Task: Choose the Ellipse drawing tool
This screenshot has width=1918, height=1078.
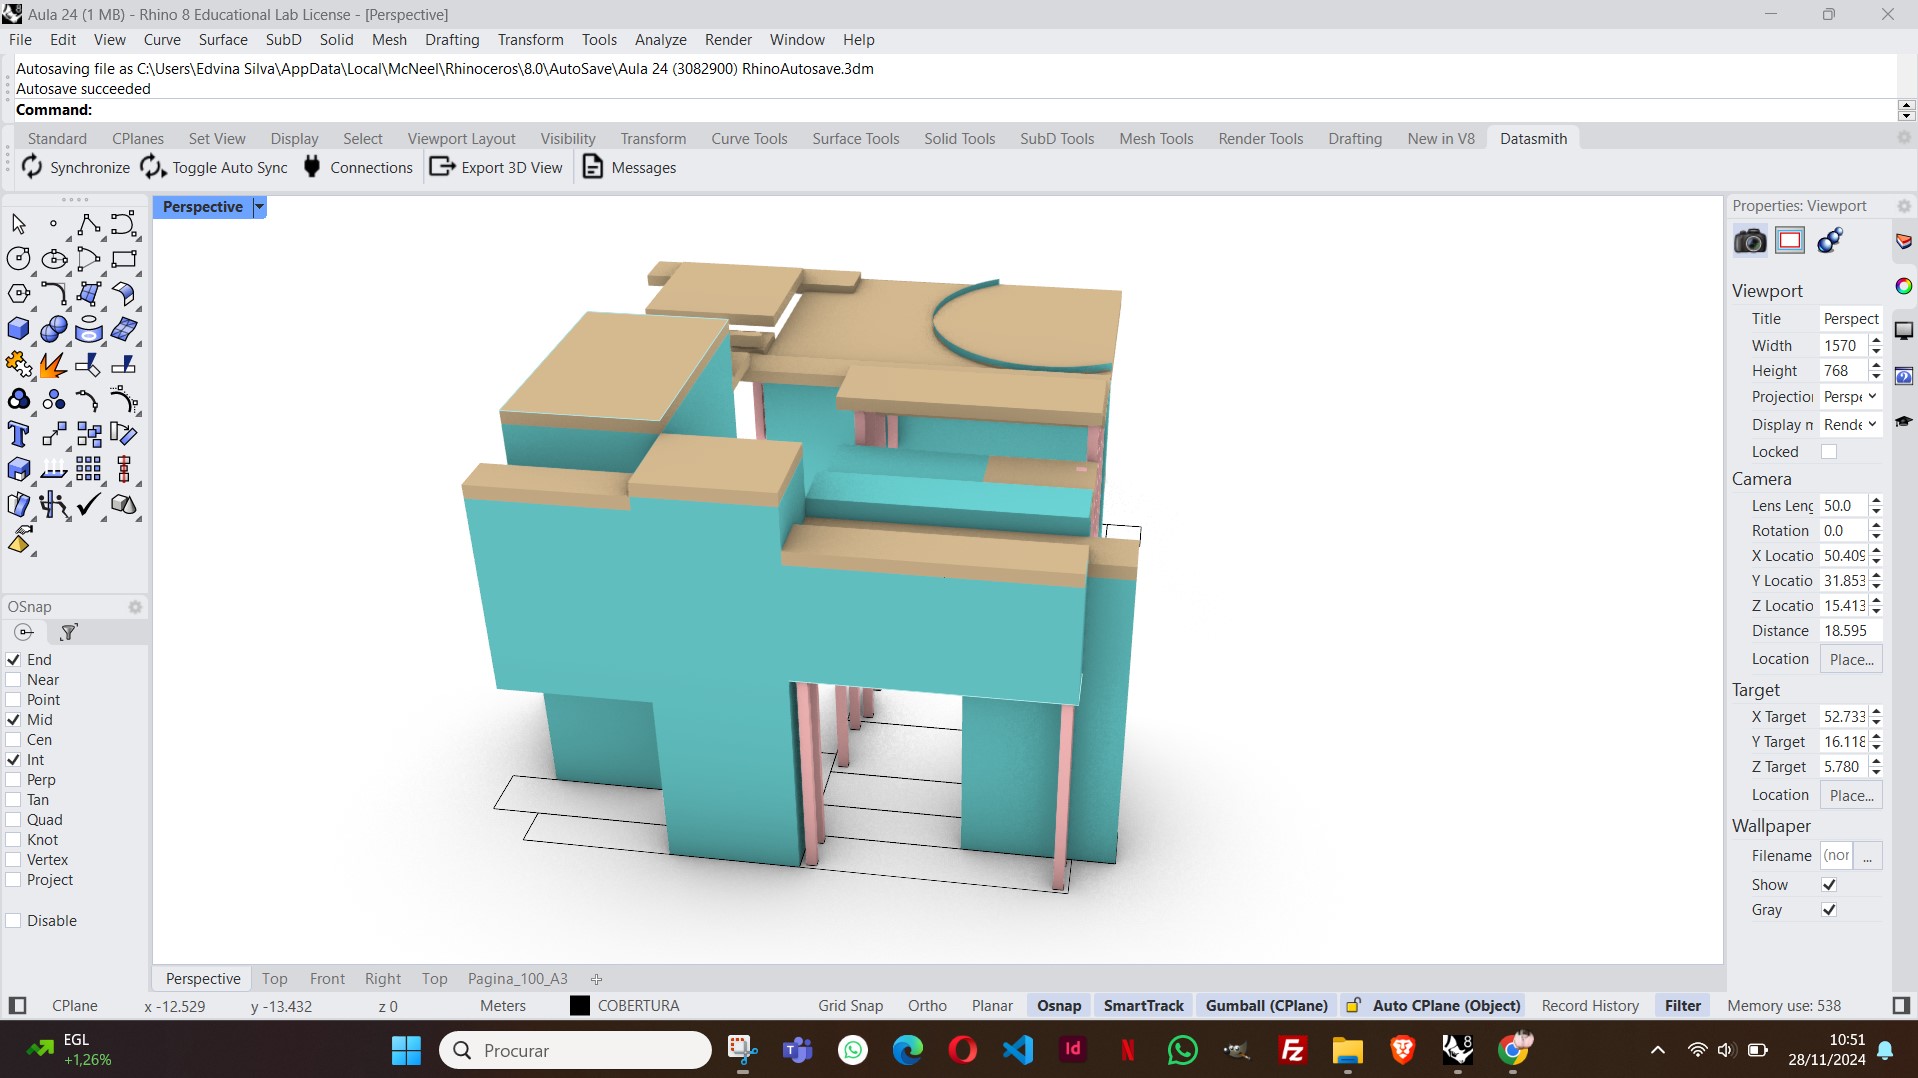Action: (54, 259)
